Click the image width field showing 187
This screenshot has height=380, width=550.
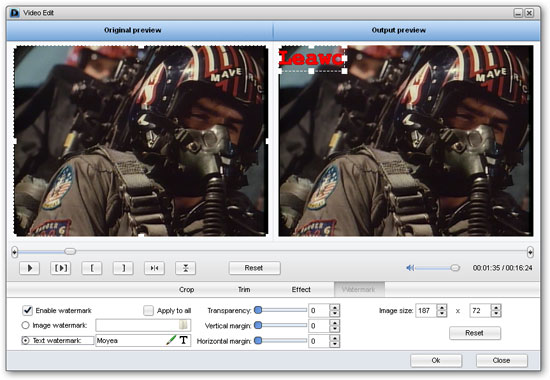click(426, 311)
